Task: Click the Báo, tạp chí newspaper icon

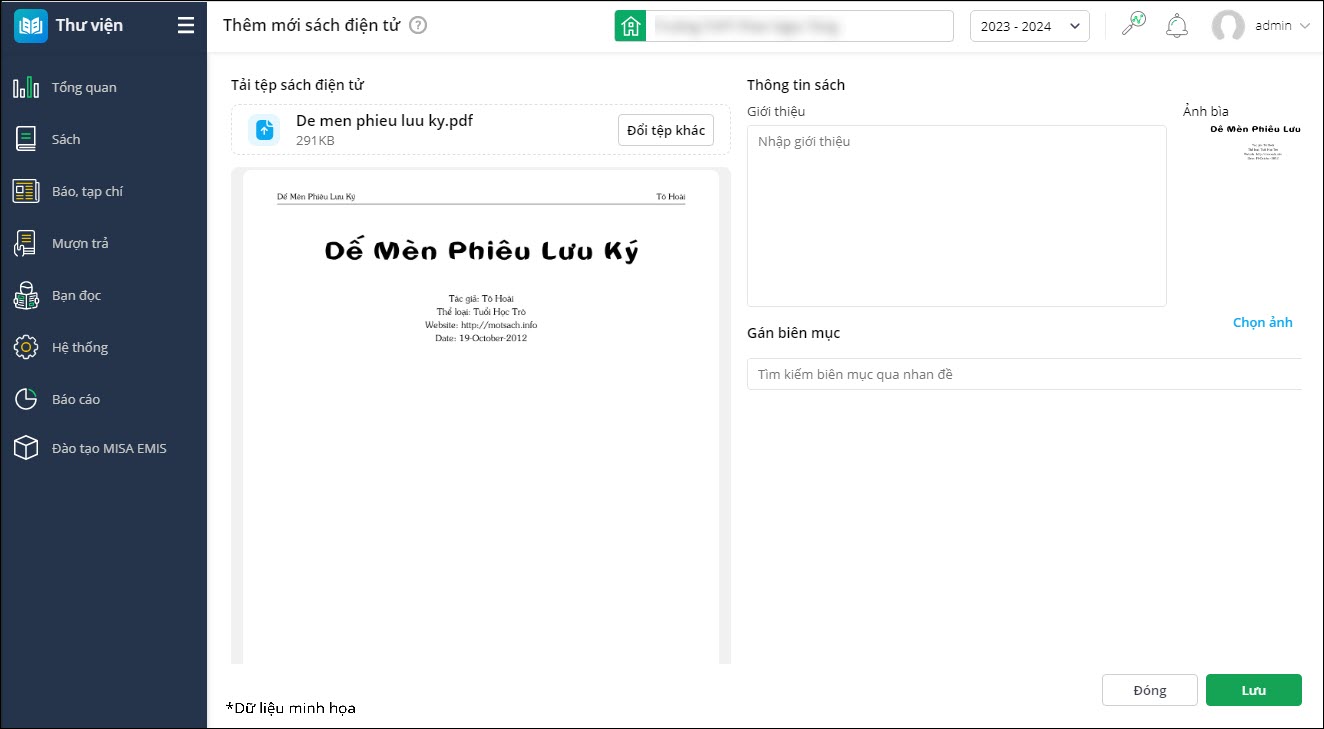Action: point(26,191)
